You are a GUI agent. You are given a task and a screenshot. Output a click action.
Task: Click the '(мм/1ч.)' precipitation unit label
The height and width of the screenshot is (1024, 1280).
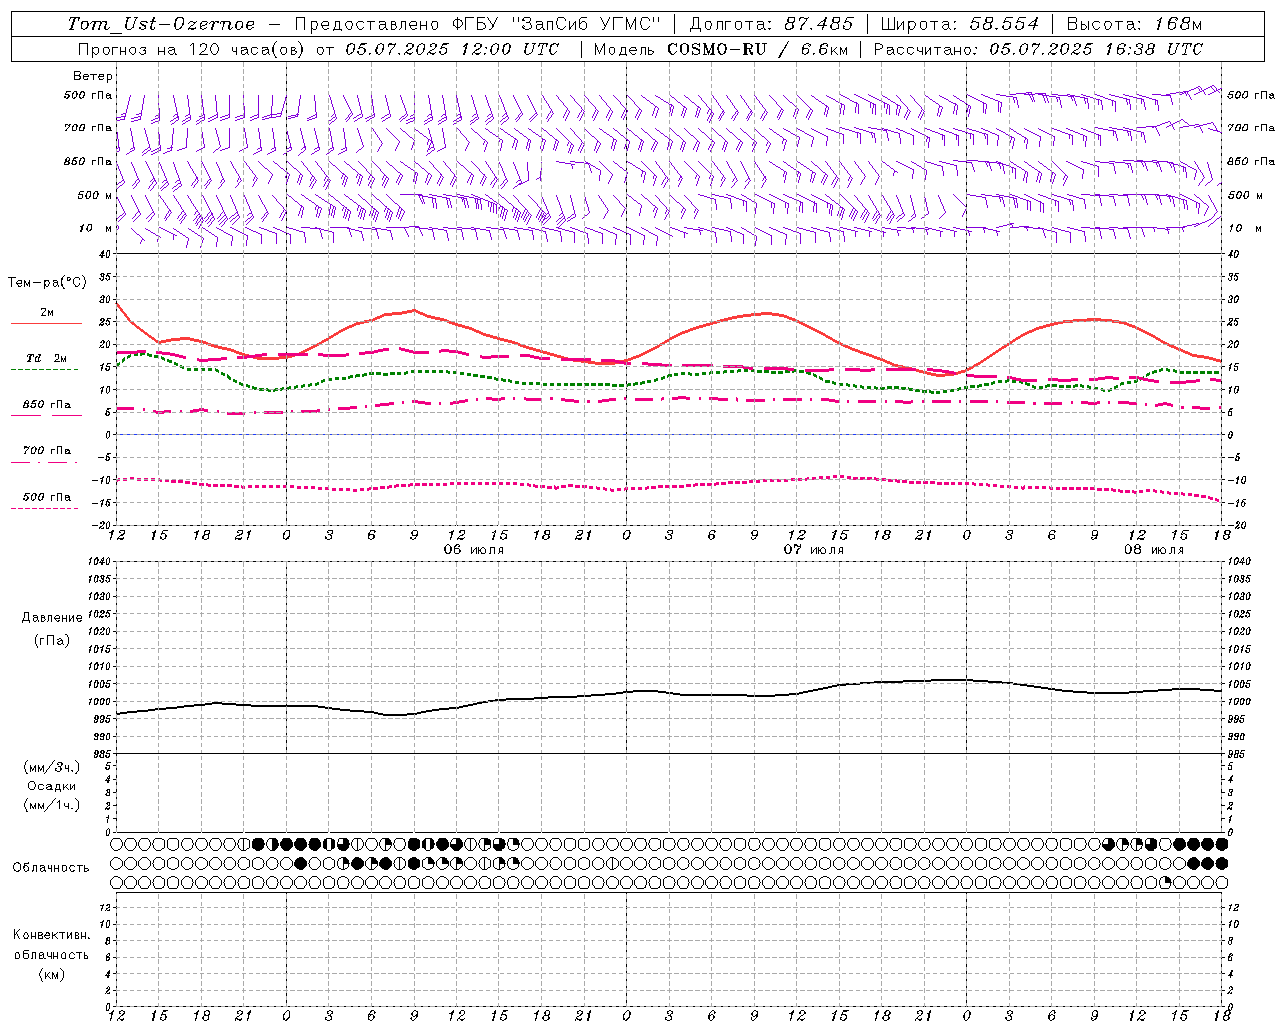pyautogui.click(x=52, y=805)
